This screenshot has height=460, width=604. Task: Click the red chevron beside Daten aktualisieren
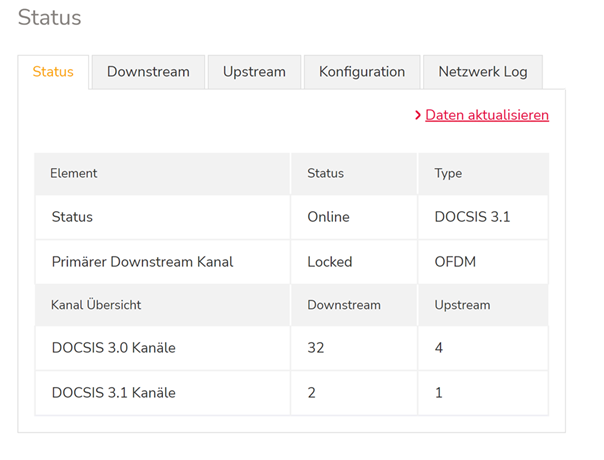(x=418, y=116)
